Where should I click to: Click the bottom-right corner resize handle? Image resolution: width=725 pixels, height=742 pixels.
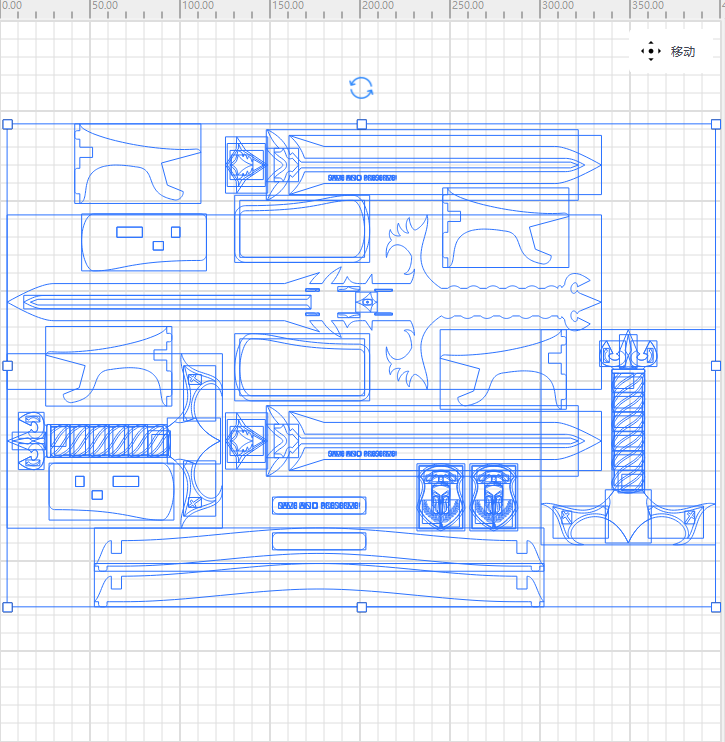(716, 607)
